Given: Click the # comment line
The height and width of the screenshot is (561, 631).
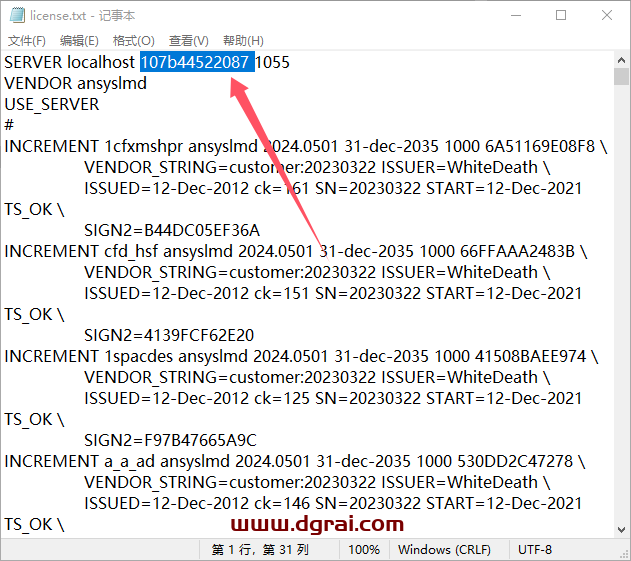Looking at the screenshot, I should pyautogui.click(x=9, y=125).
